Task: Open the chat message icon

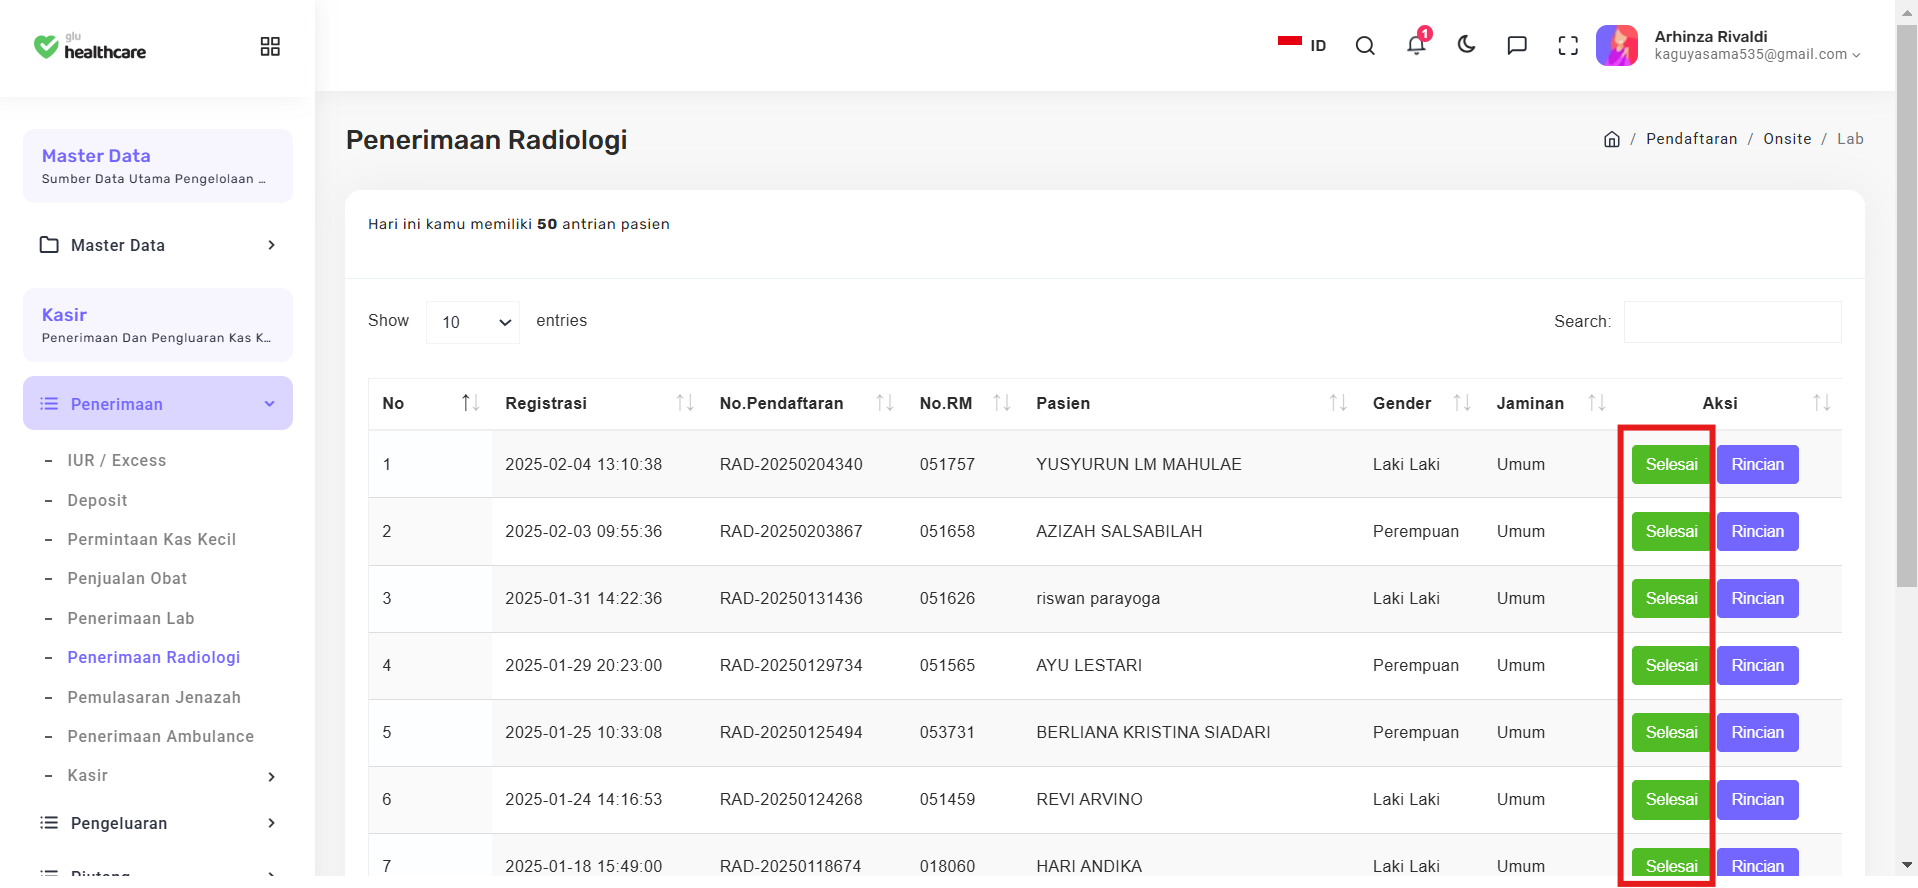Action: [x=1517, y=45]
